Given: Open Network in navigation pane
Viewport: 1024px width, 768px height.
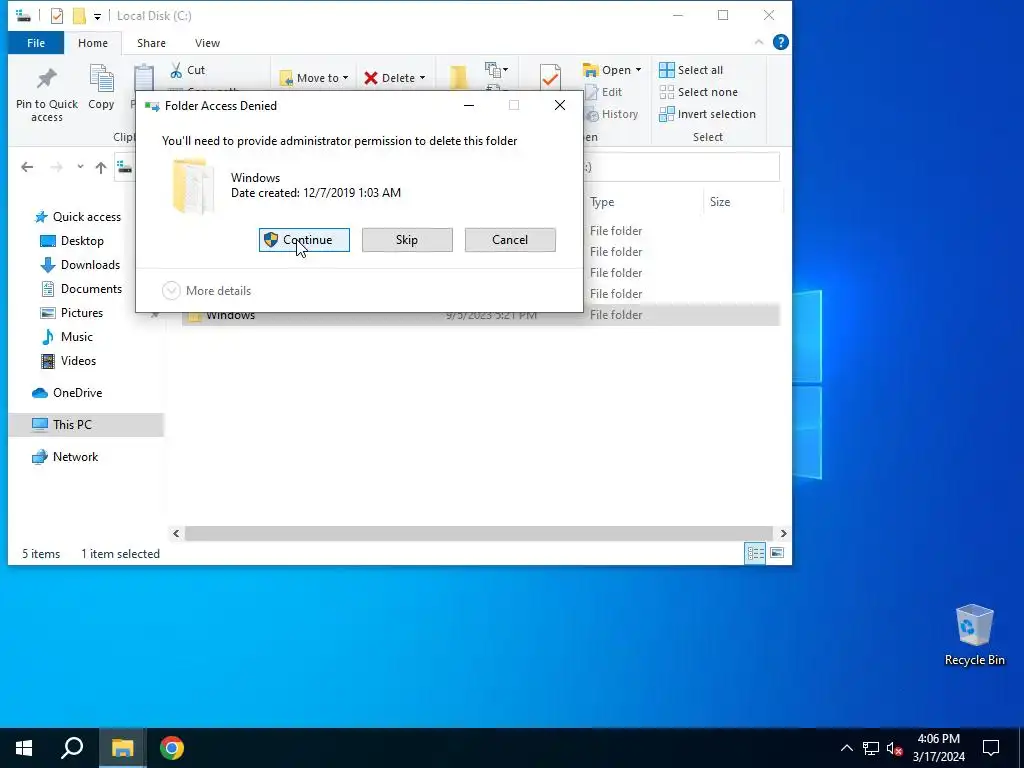Looking at the screenshot, I should pyautogui.click(x=65, y=457).
